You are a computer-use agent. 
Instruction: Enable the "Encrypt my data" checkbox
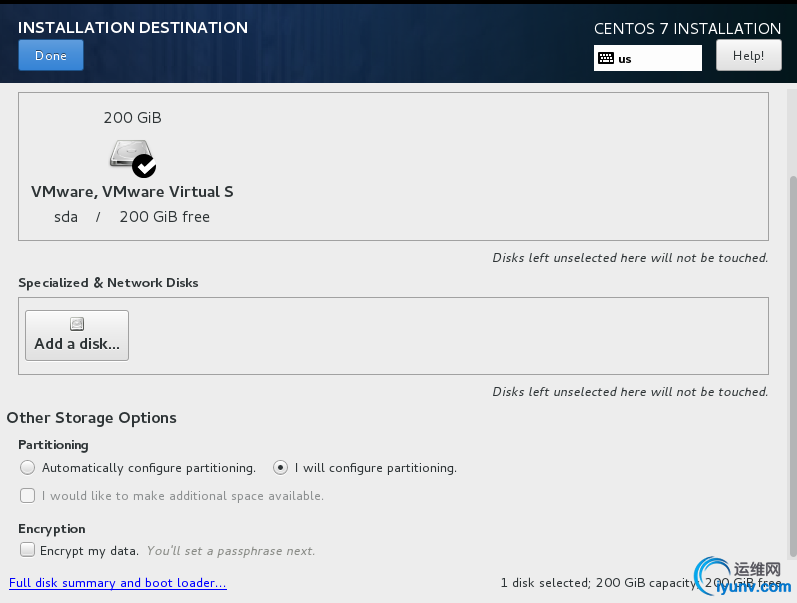[27, 550]
